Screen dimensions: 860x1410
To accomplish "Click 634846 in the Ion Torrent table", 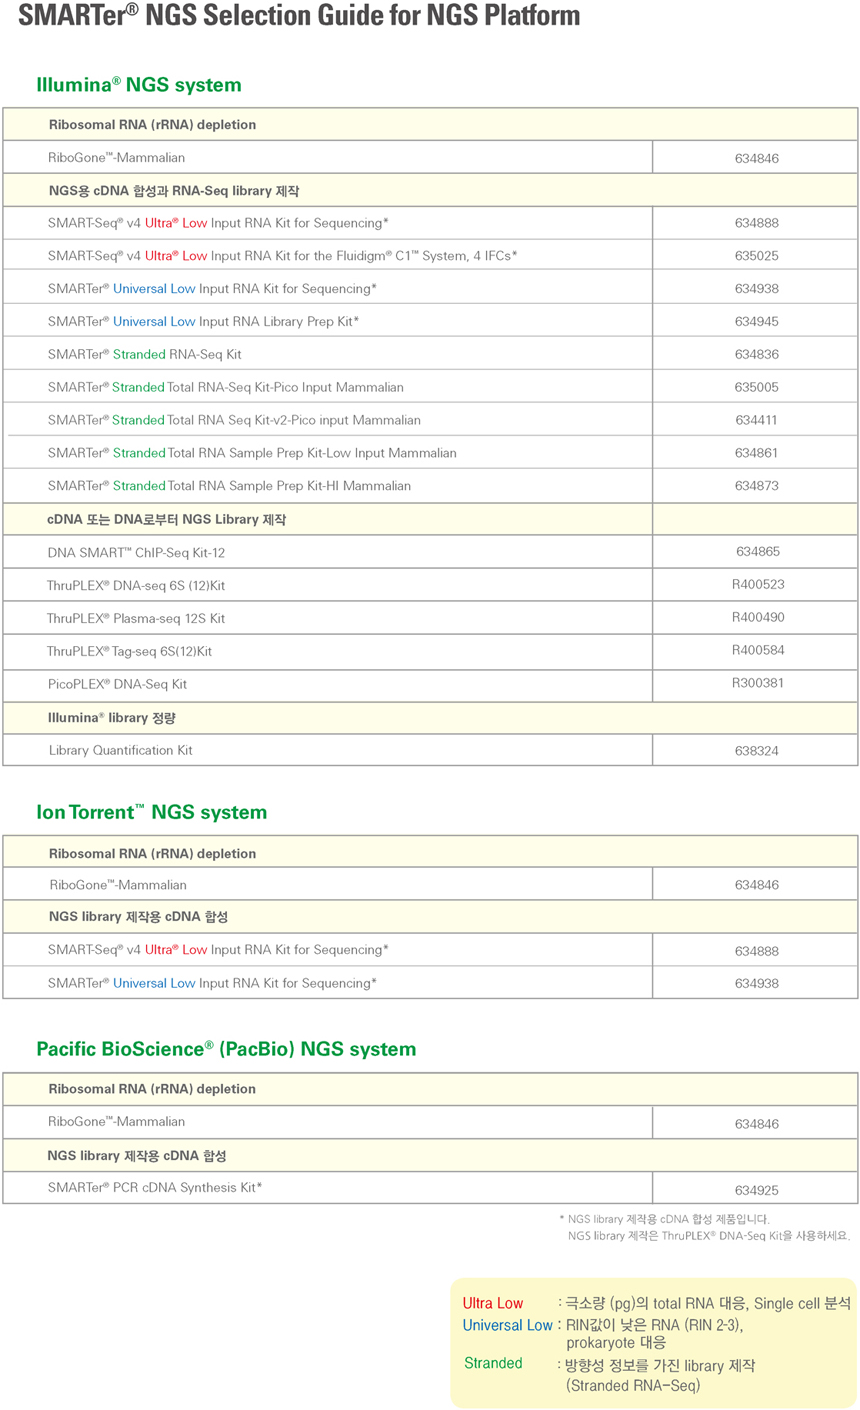I will tap(756, 885).
